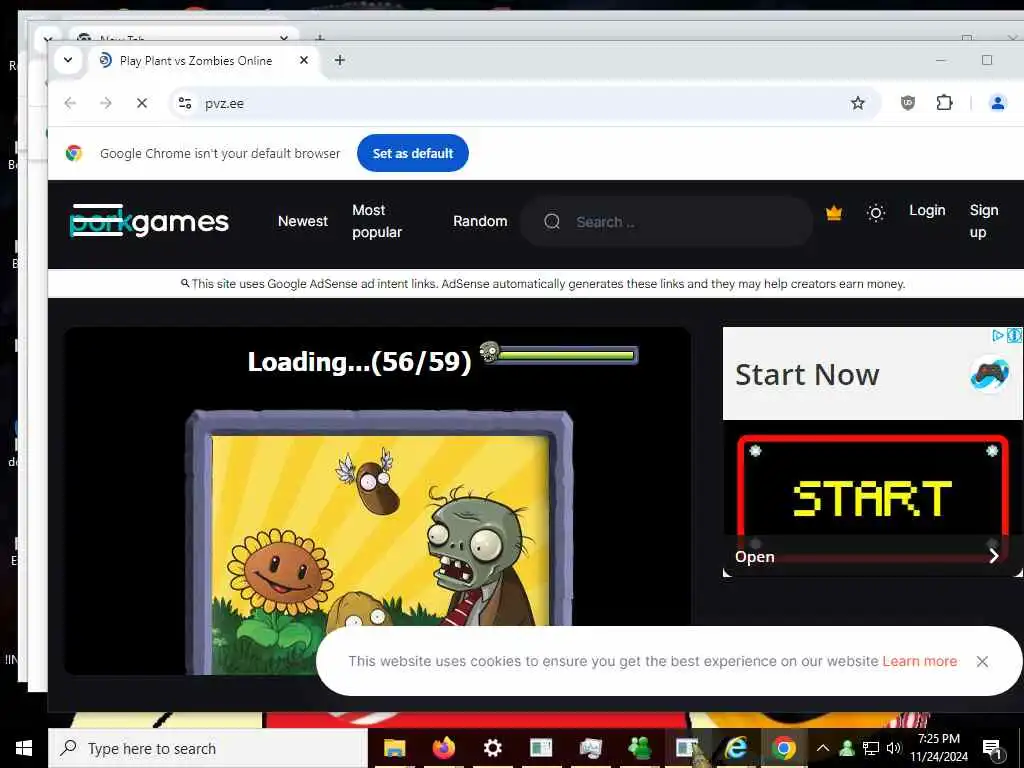Click the AdChoices icon on the ad
Screen dimensions: 1024x768
tap(998, 336)
